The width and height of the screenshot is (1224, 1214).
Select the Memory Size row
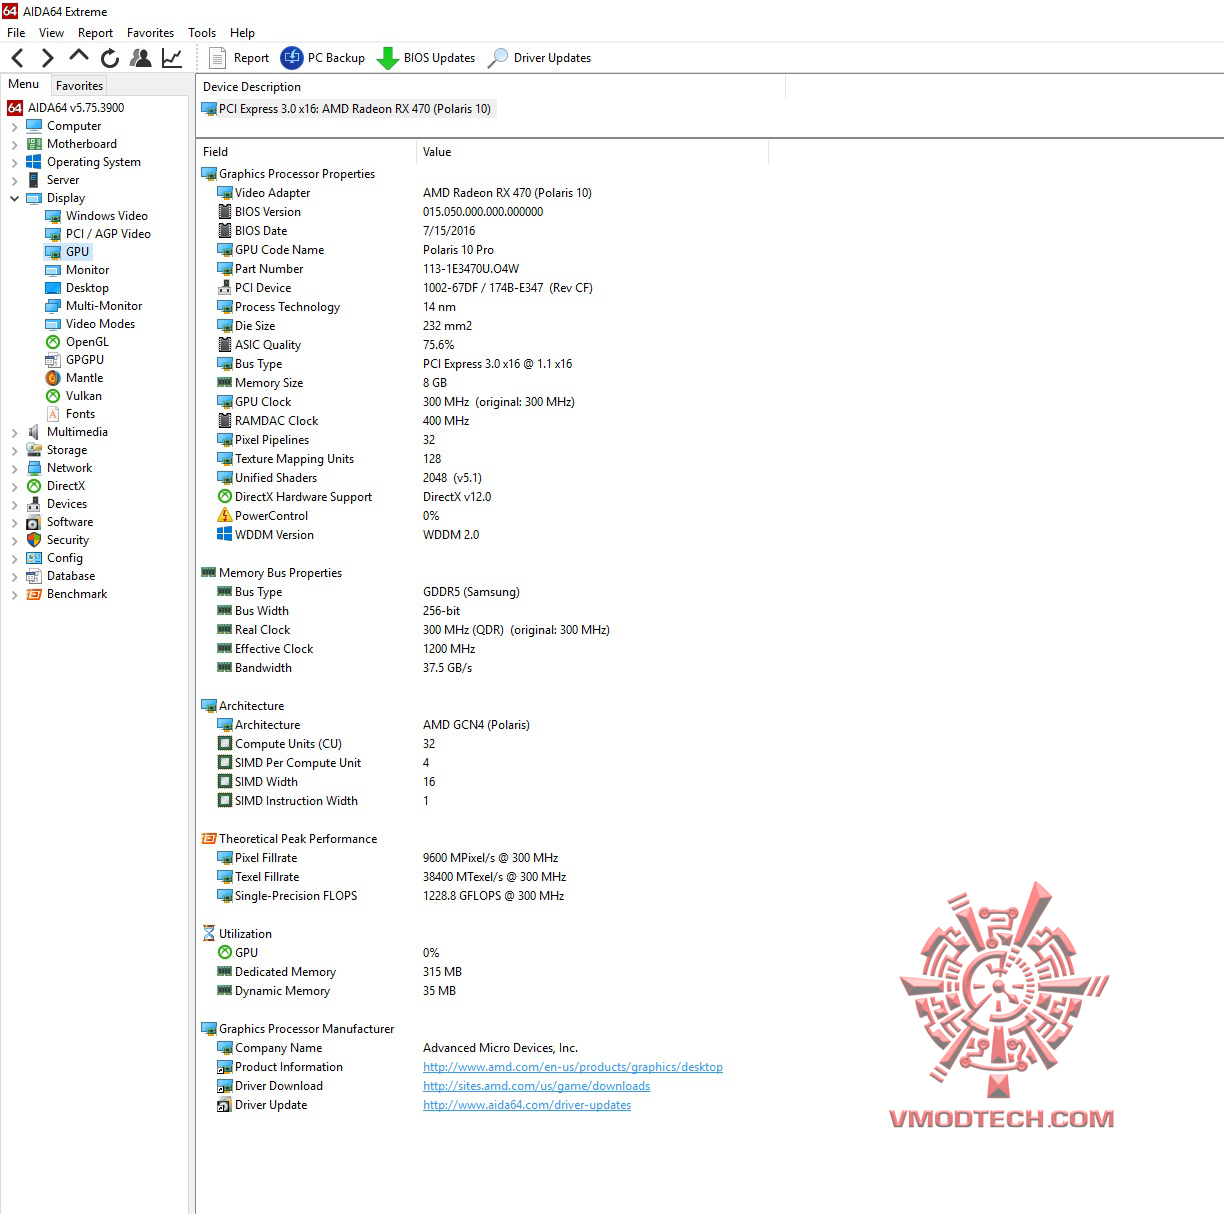click(x=484, y=383)
